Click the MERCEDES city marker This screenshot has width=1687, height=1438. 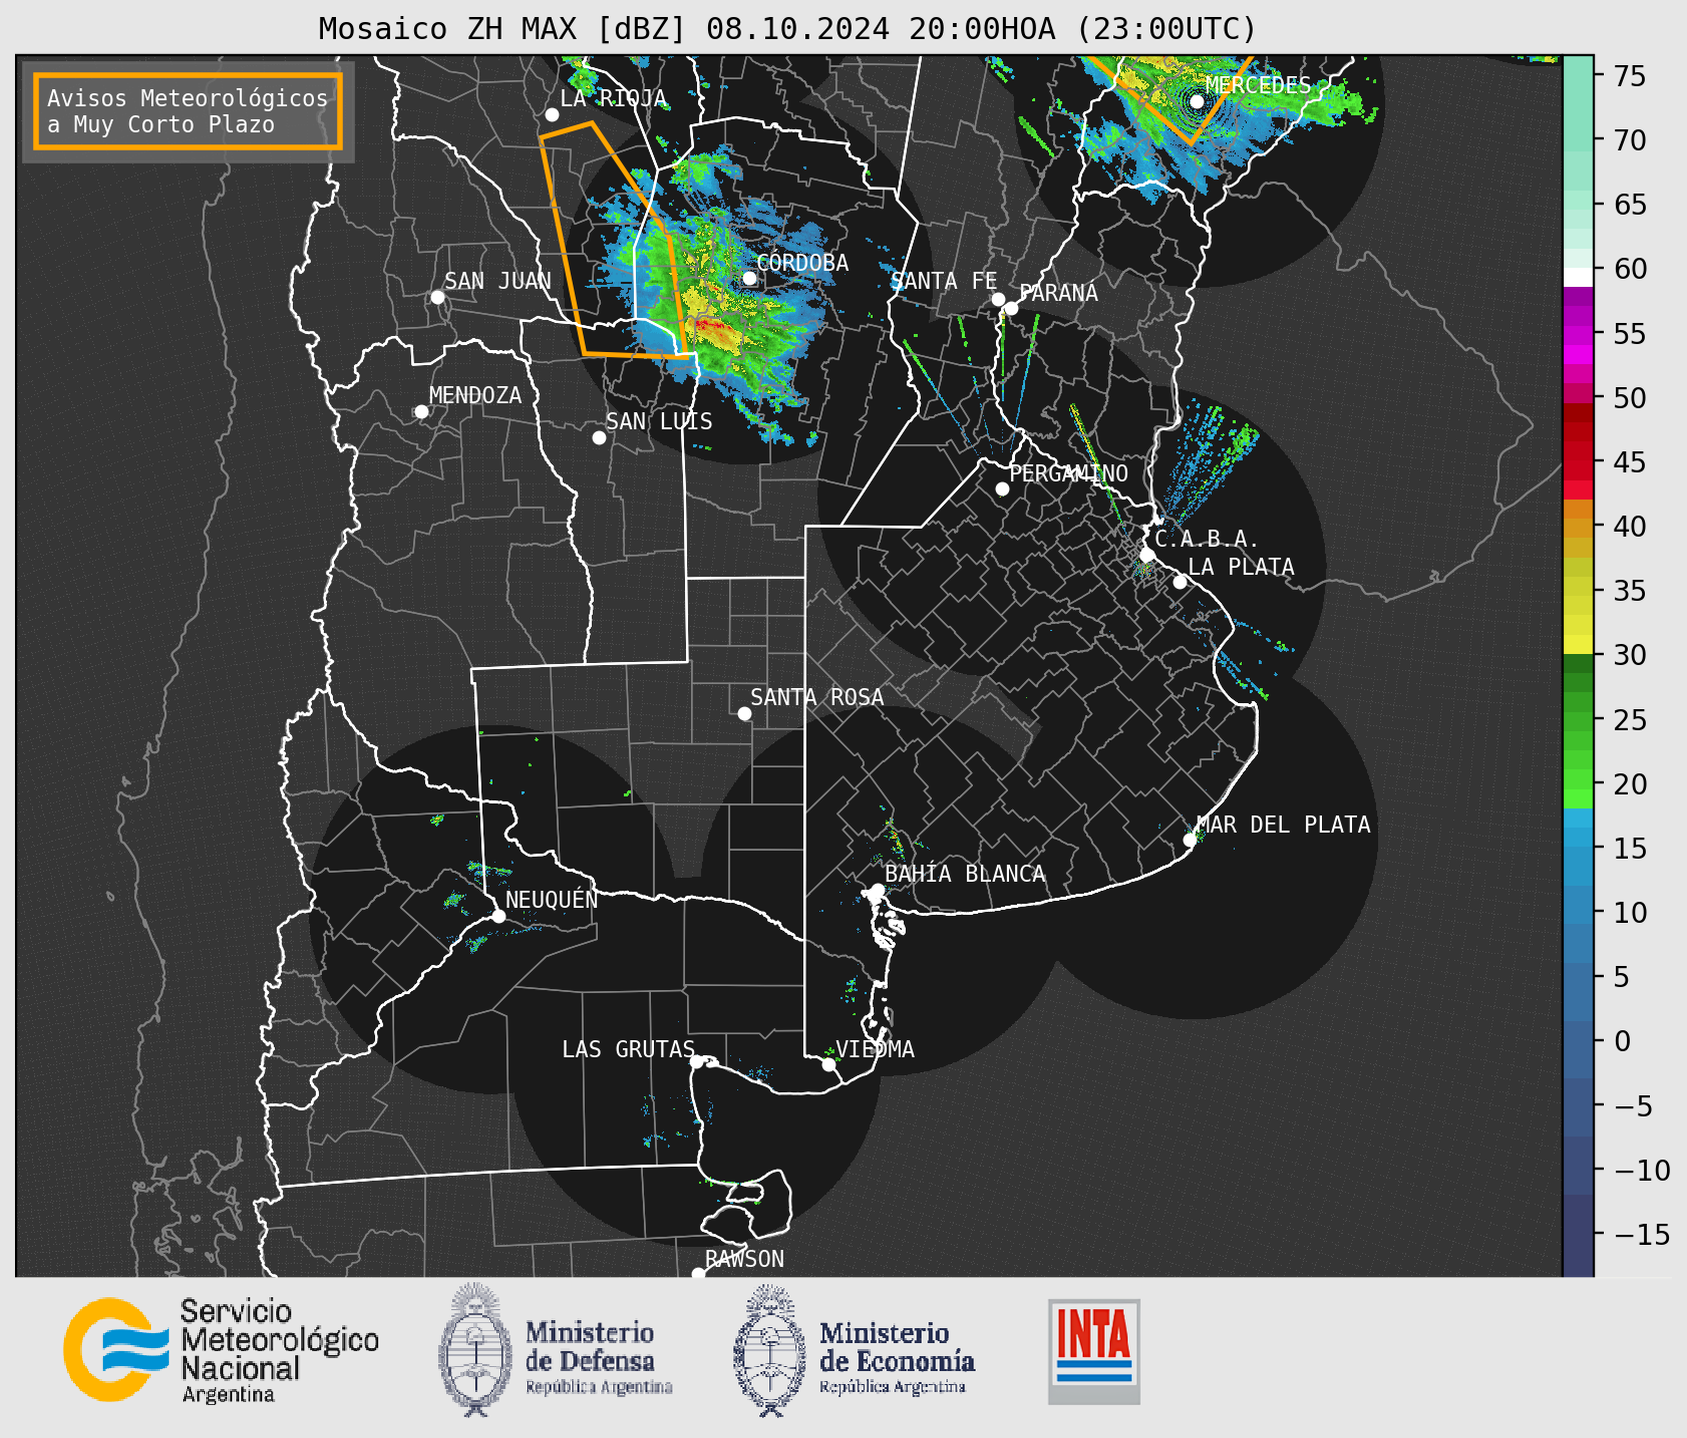[x=1196, y=101]
